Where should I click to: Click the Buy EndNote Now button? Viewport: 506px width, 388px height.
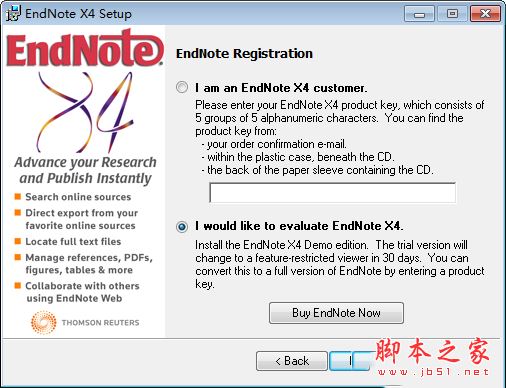[x=336, y=313]
